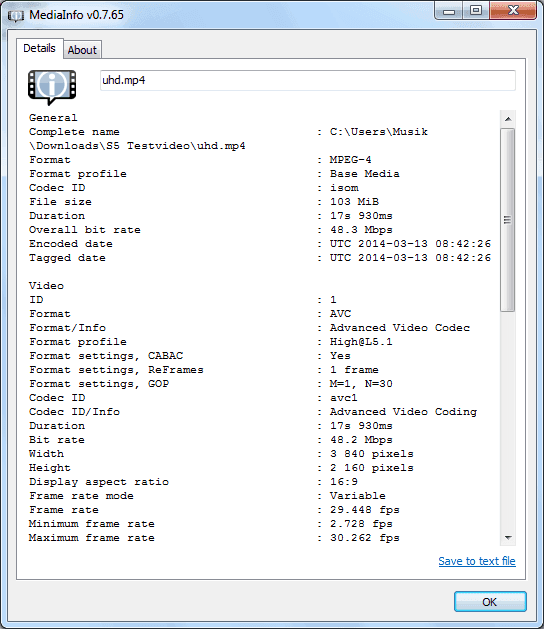The image size is (544, 629).
Task: Click the Video section heading
Action: point(46,286)
